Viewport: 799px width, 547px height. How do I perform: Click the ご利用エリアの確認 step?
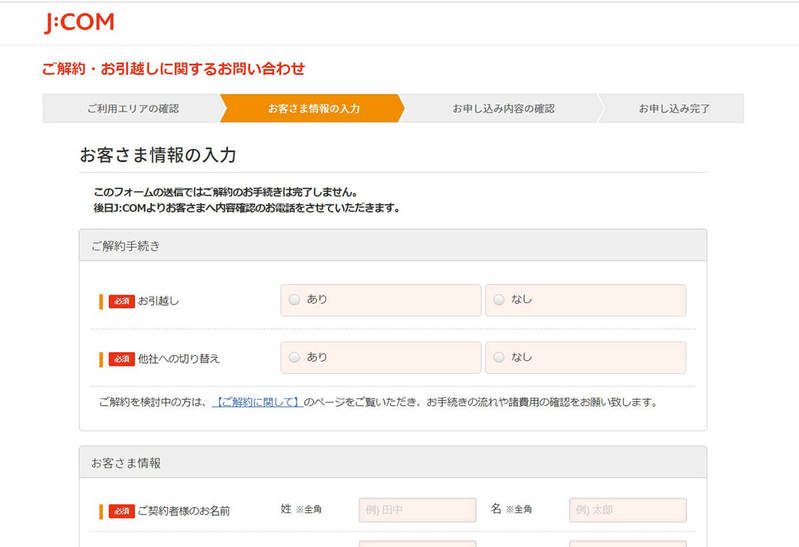coord(132,108)
